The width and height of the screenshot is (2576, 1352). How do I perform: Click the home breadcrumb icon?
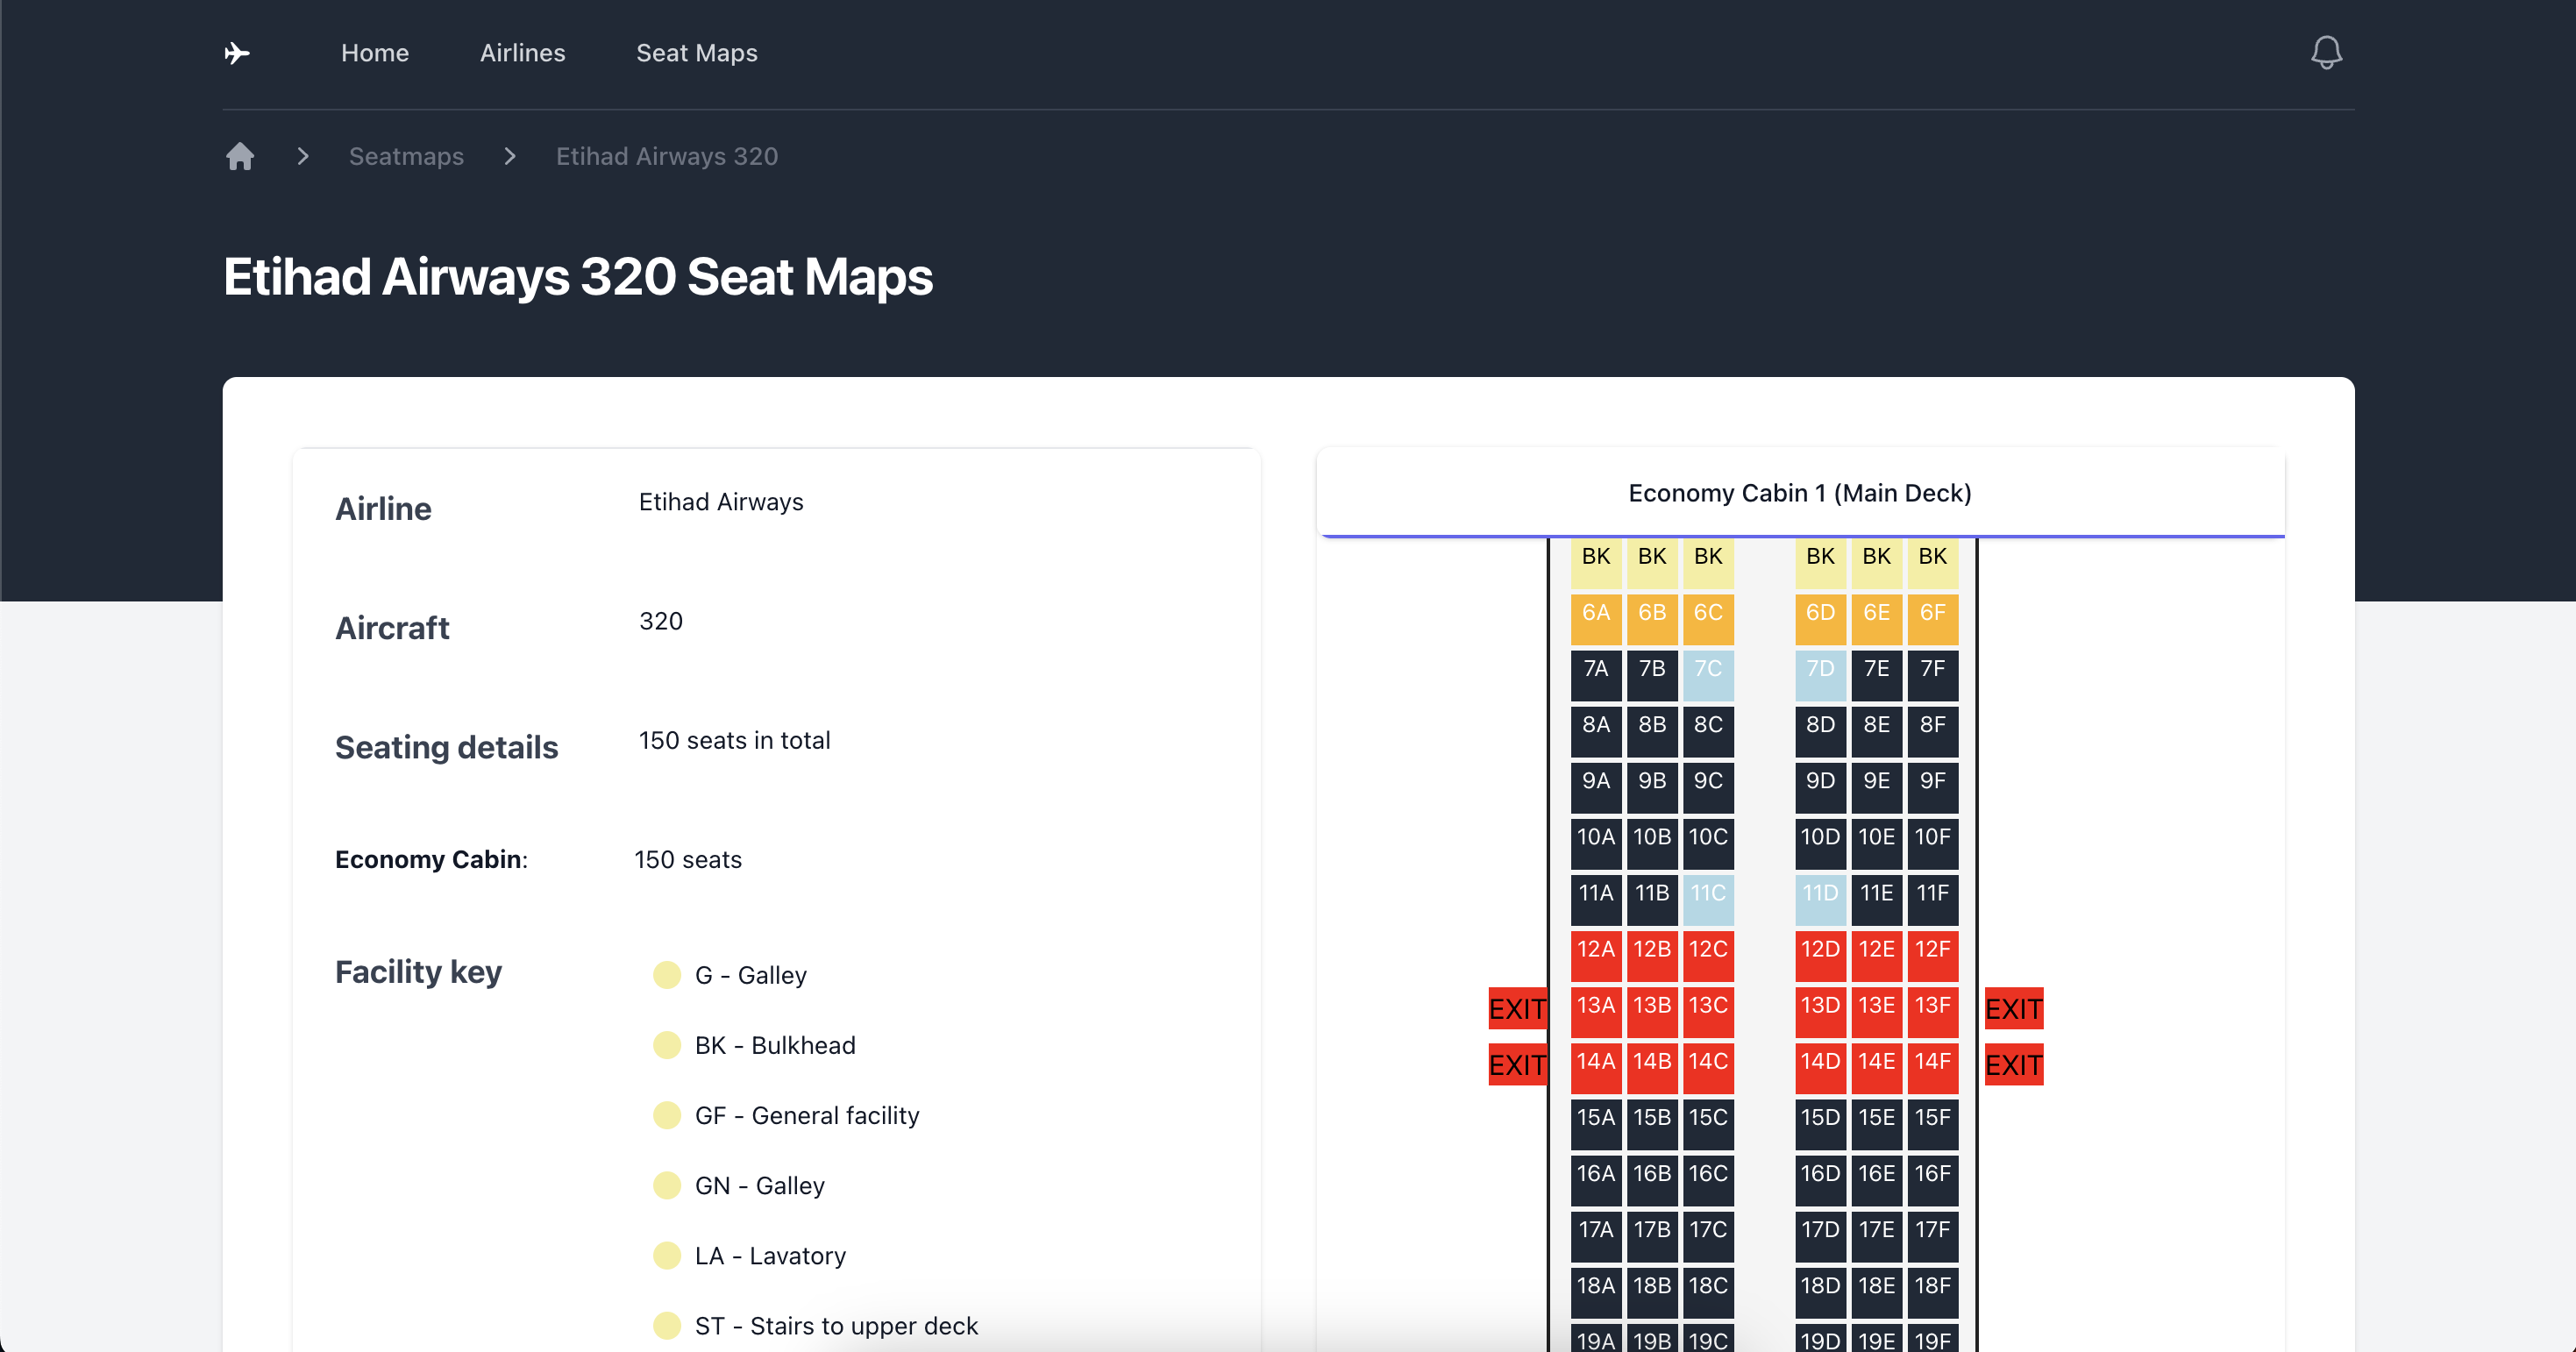click(x=240, y=156)
